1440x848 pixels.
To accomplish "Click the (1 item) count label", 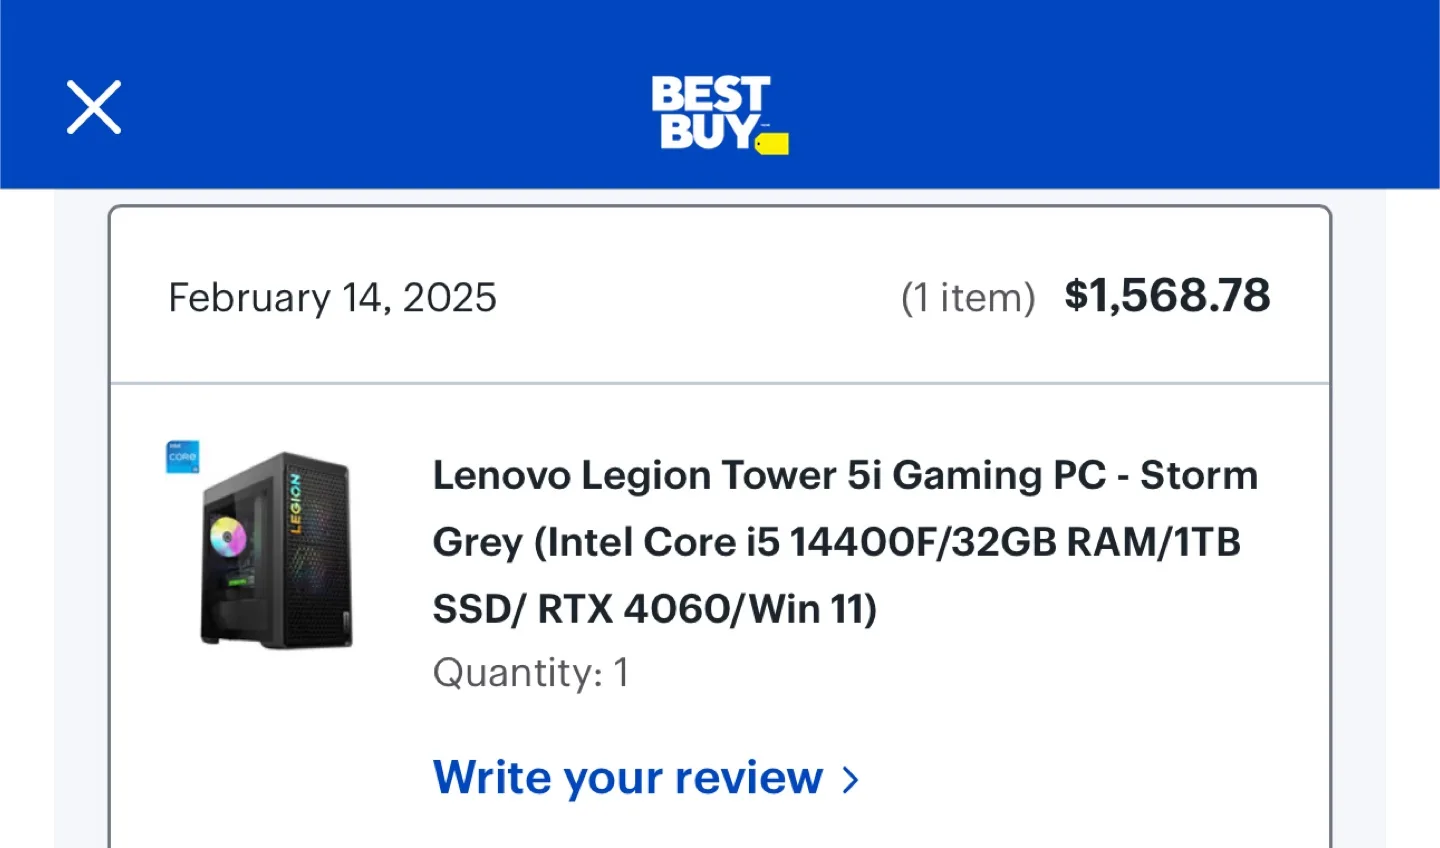I will point(968,298).
